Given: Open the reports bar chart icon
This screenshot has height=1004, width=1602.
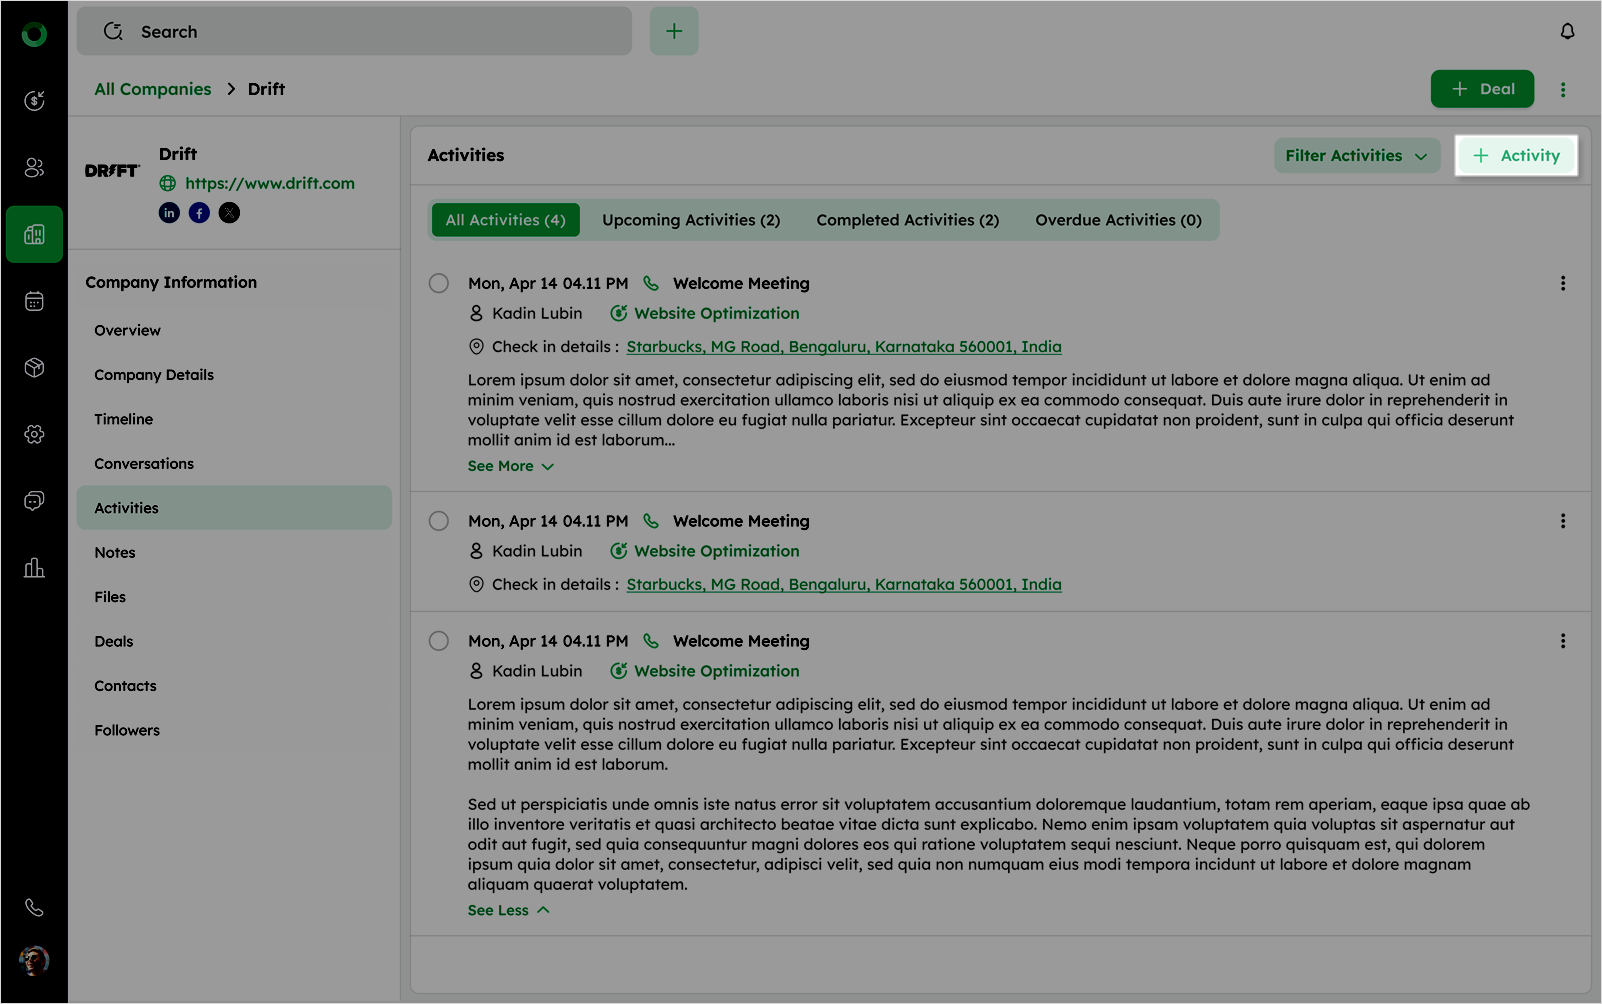Looking at the screenshot, I should [x=34, y=568].
